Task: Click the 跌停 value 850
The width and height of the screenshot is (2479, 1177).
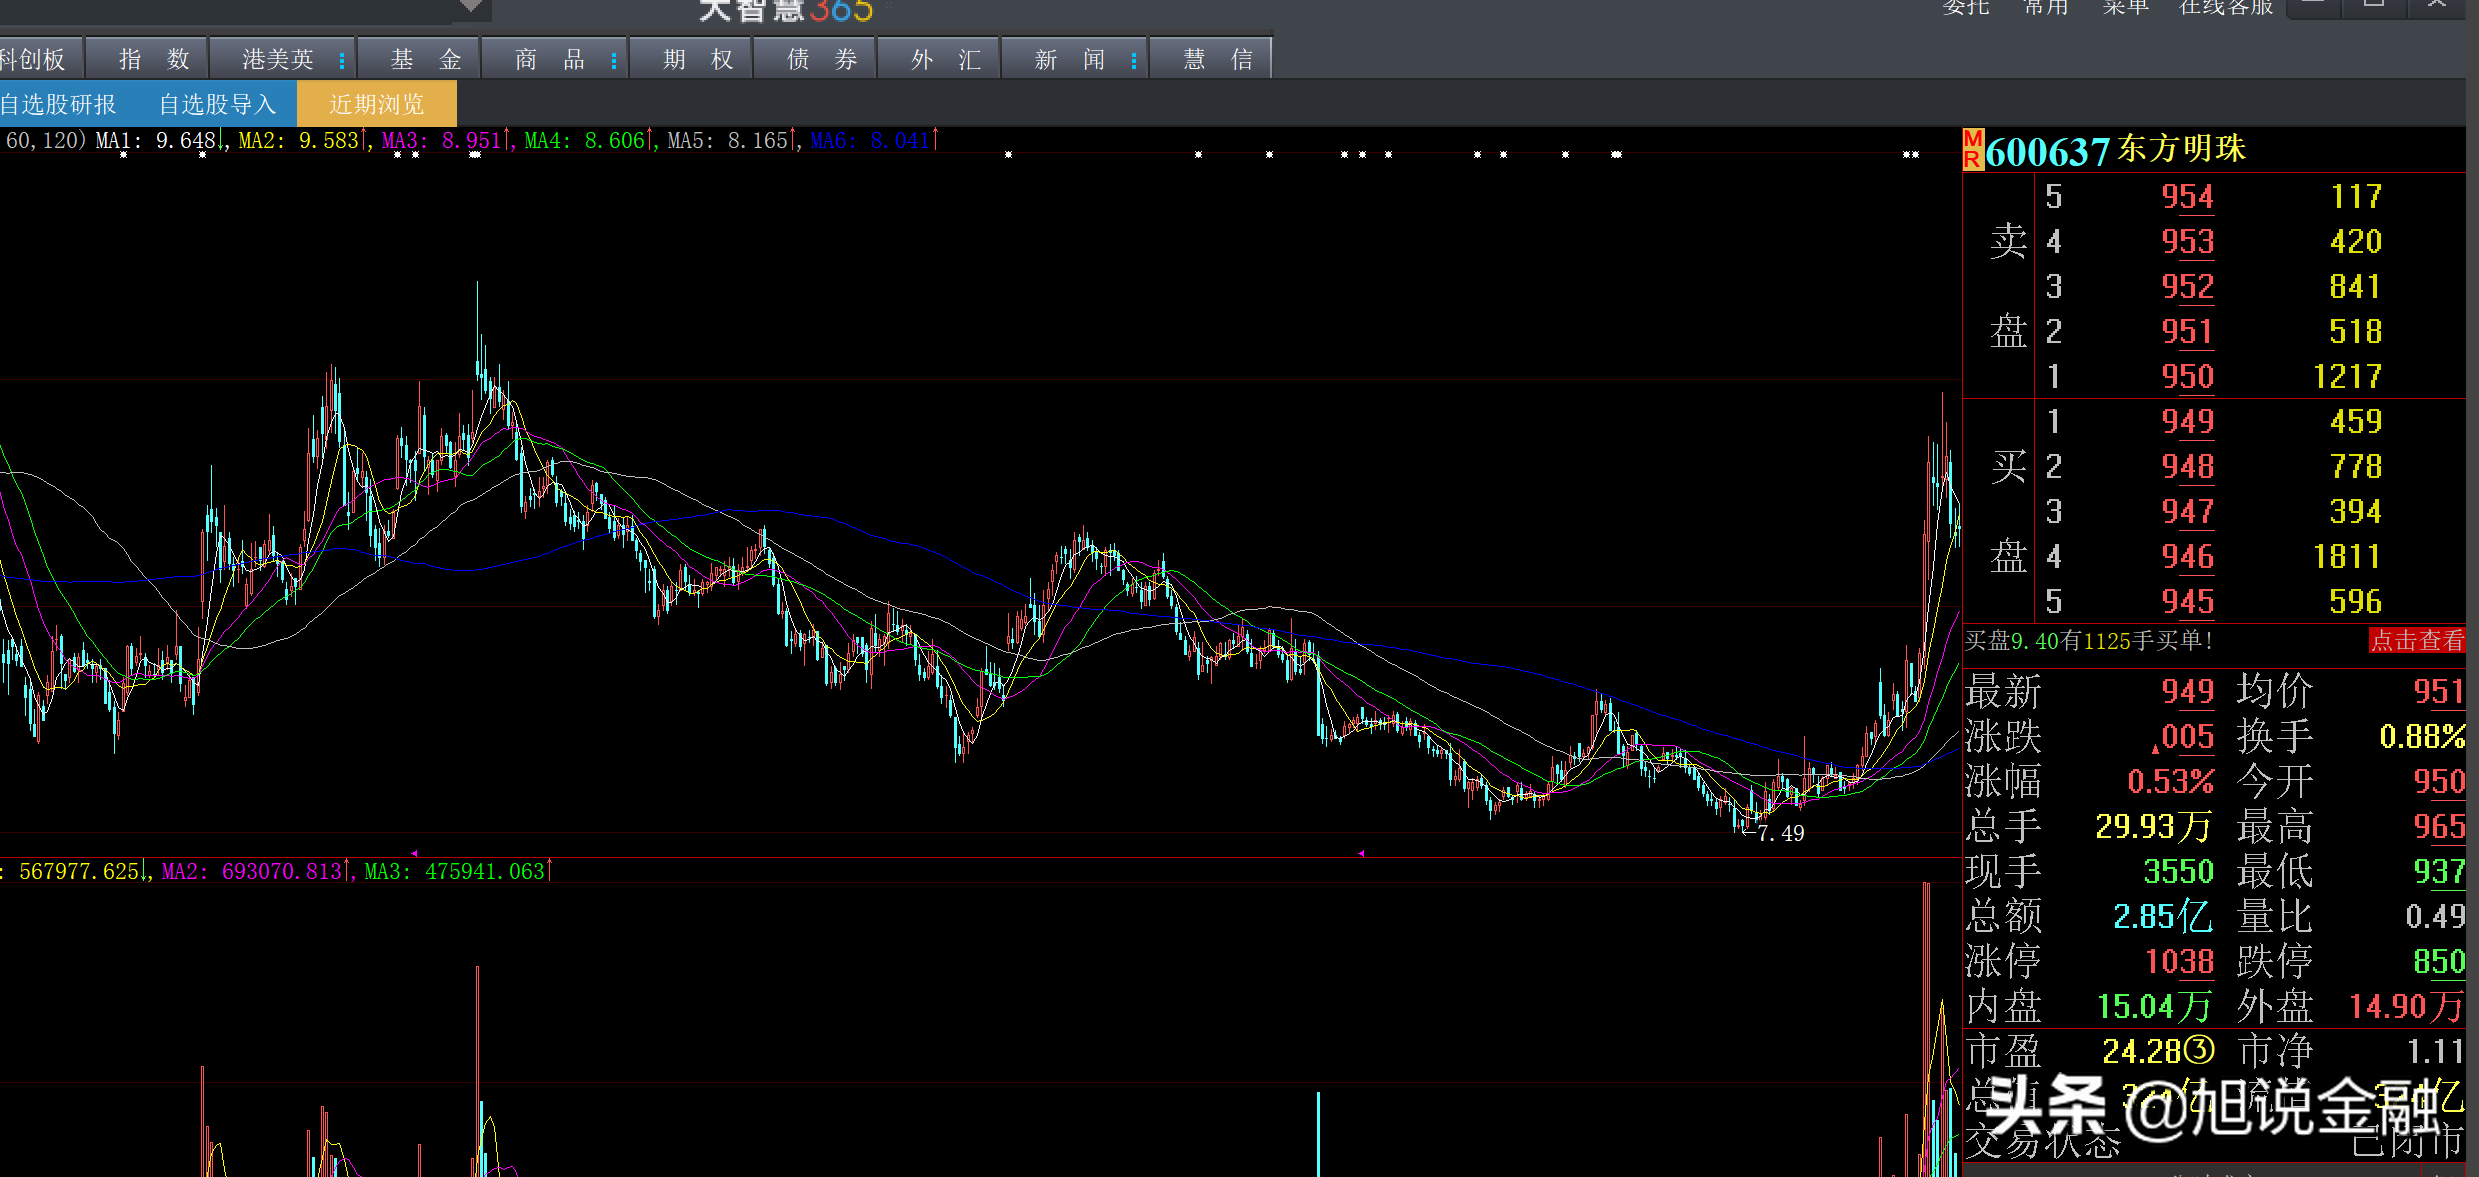Action: [2439, 961]
